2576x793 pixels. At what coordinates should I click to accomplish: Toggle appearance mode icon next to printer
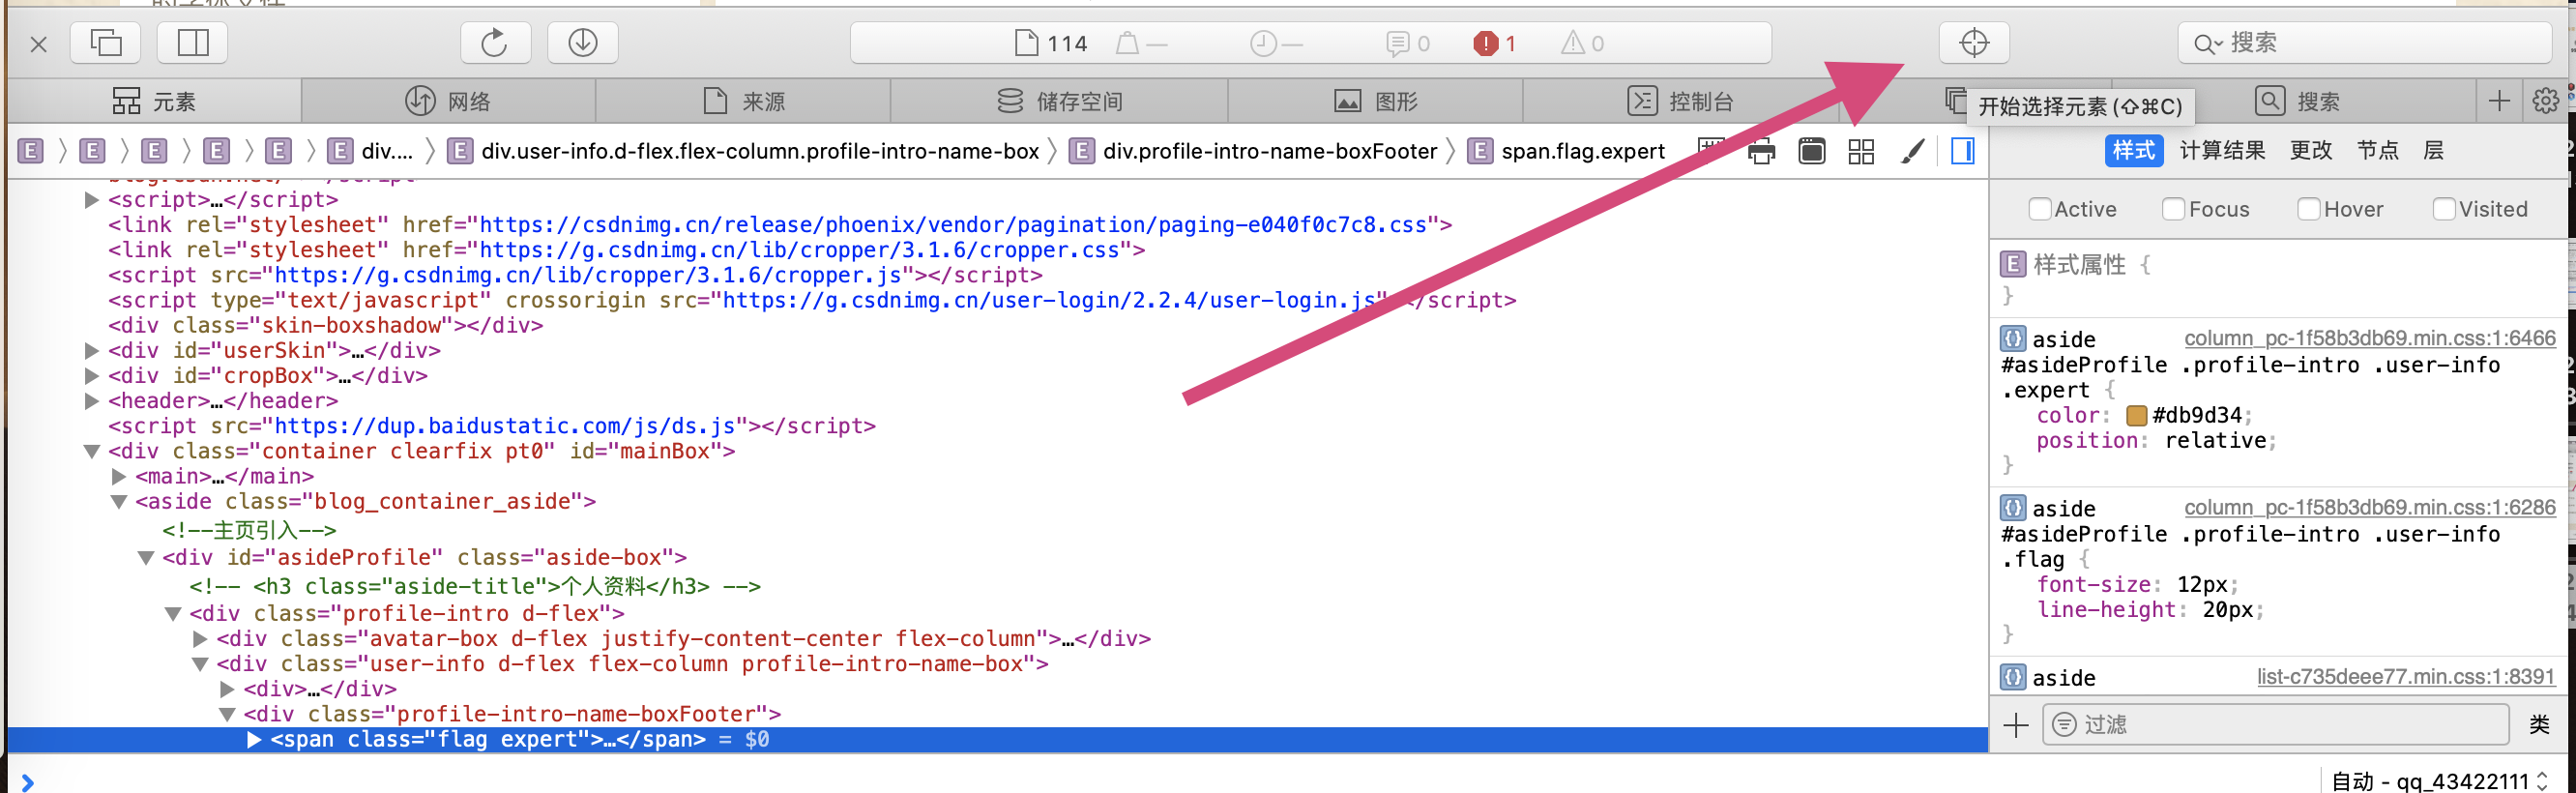(x=1811, y=152)
